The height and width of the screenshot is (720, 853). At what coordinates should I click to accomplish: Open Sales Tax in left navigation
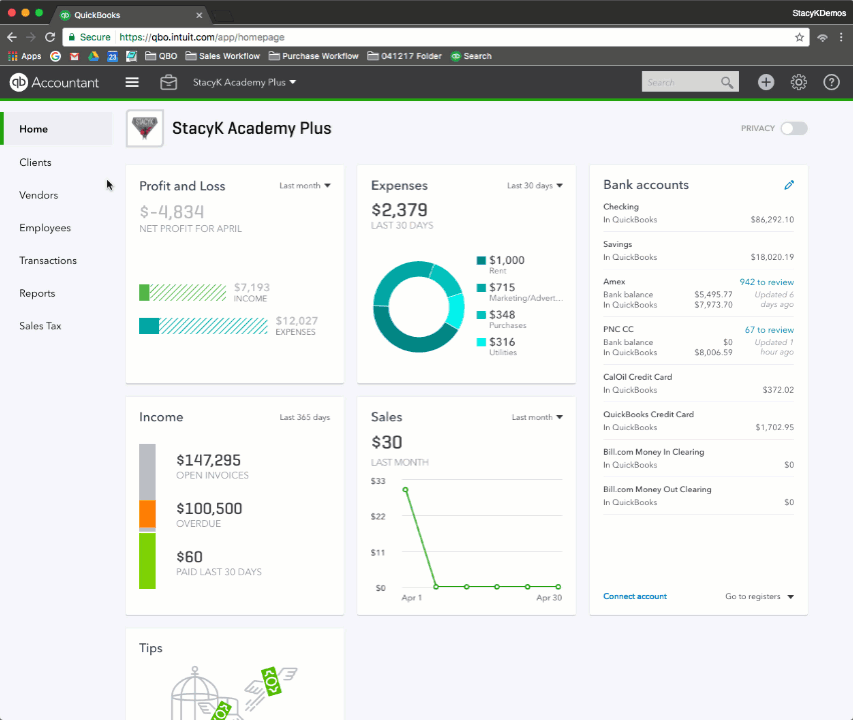(40, 326)
